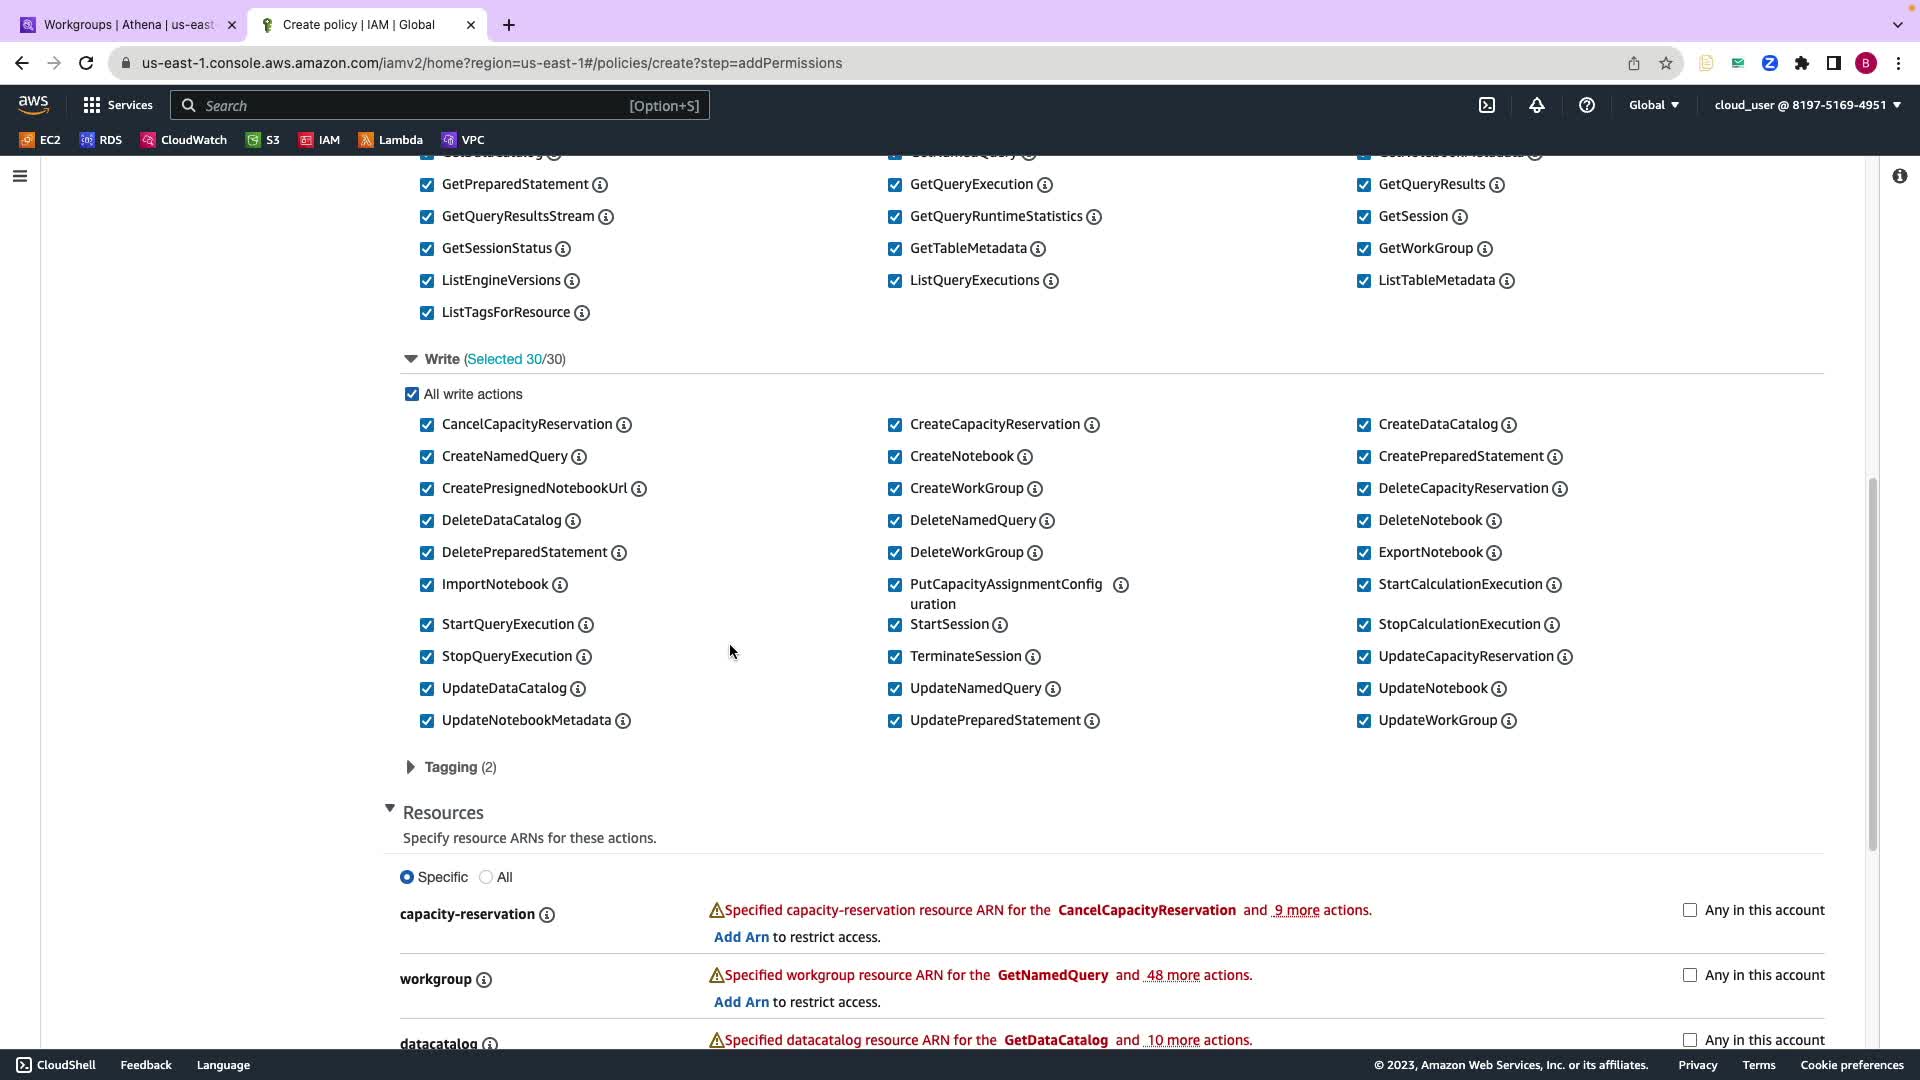Uncheck the DeleteWorkGroup action
The width and height of the screenshot is (1920, 1080).
coord(895,553)
